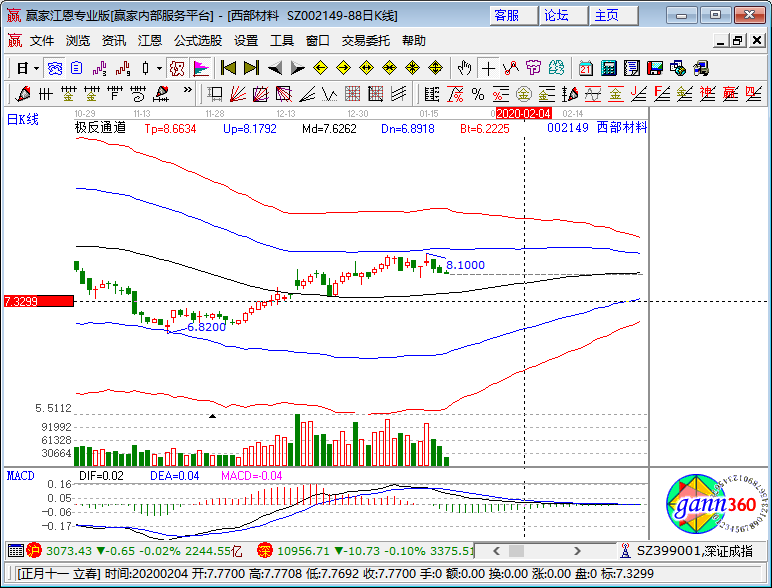This screenshot has width=772, height=588.
Task: Click the 客服 button
Action: tap(513, 15)
